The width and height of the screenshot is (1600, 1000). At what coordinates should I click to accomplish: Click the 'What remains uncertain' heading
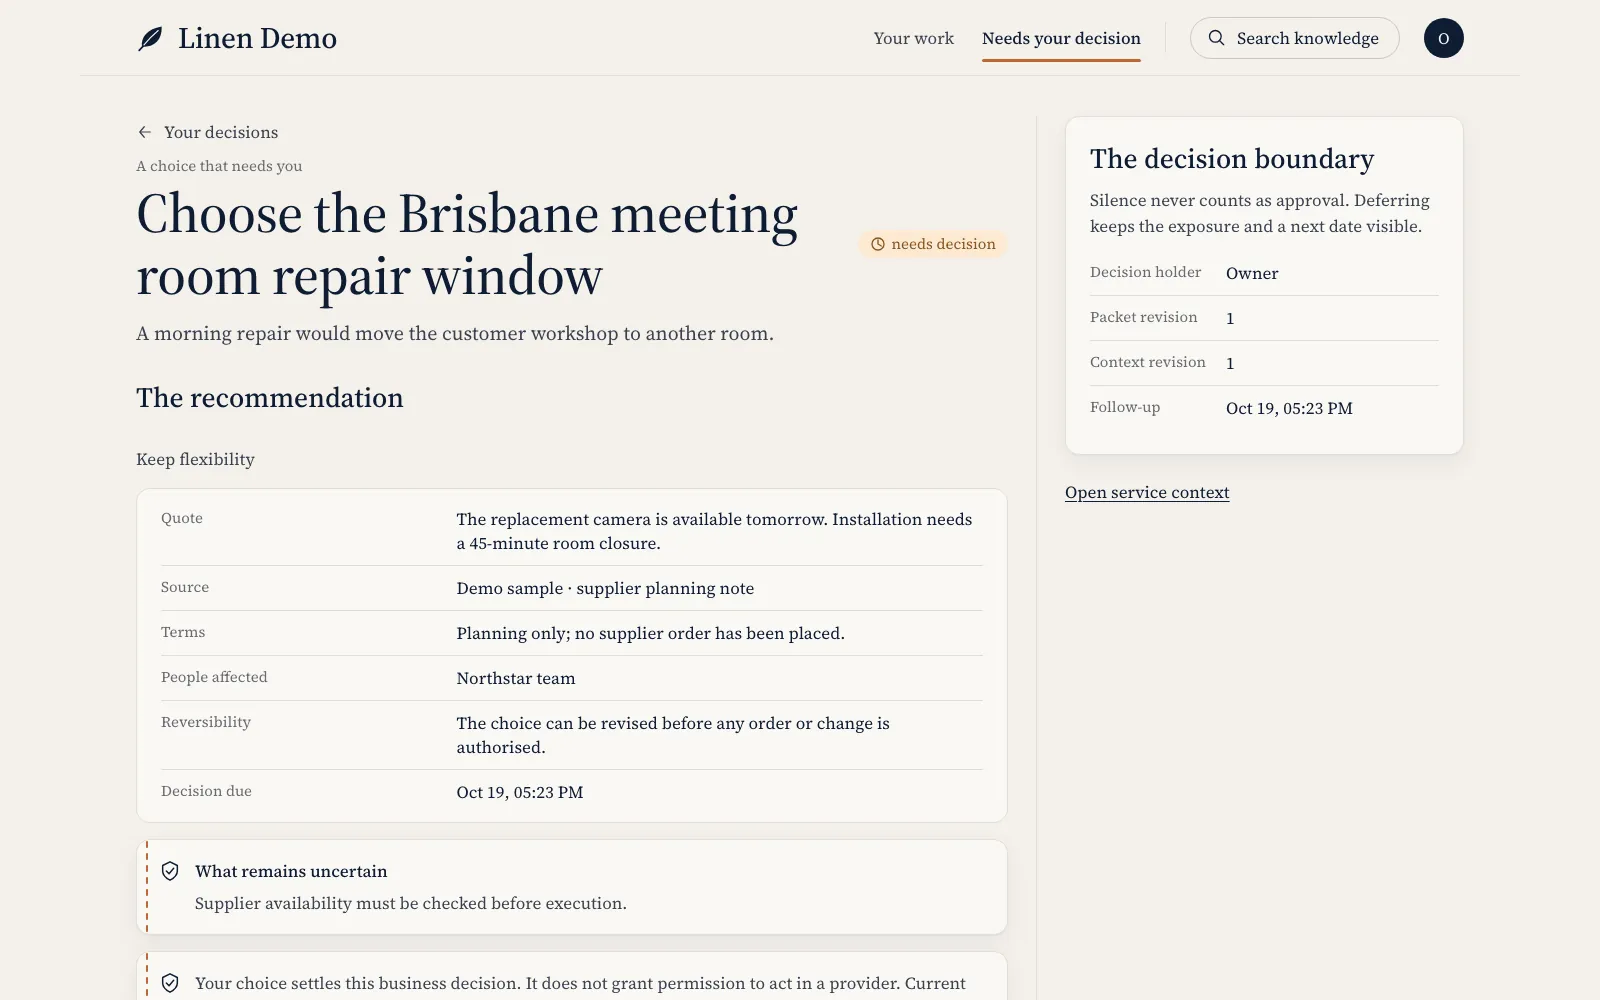coord(291,871)
